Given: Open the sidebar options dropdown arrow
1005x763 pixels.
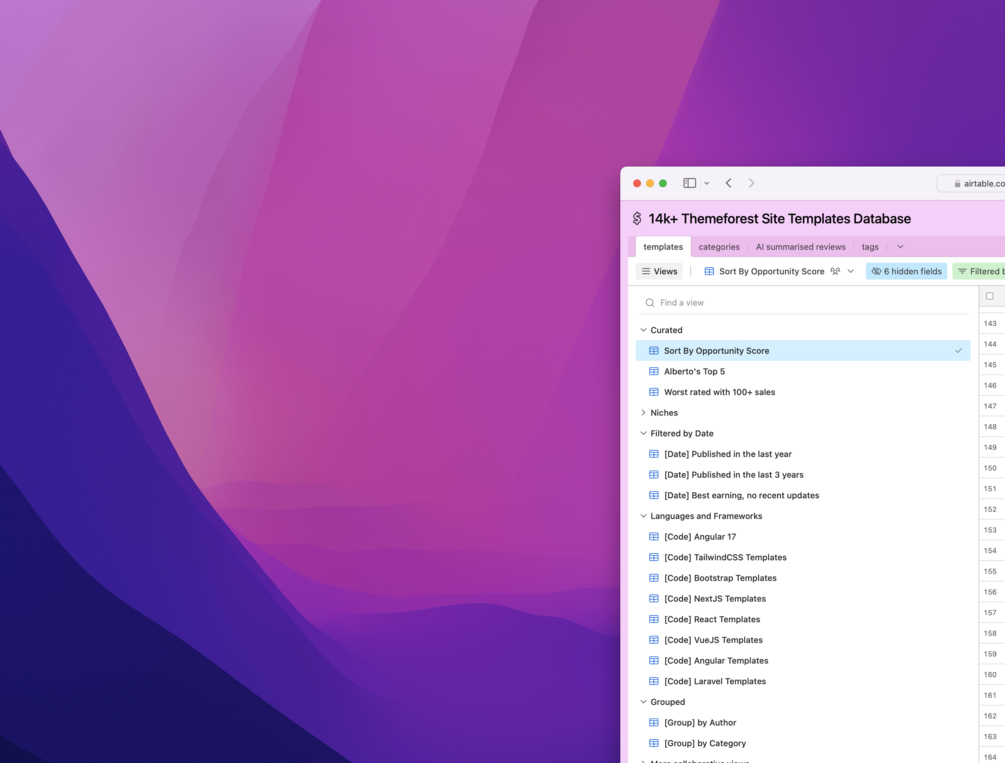Looking at the screenshot, I should (706, 183).
